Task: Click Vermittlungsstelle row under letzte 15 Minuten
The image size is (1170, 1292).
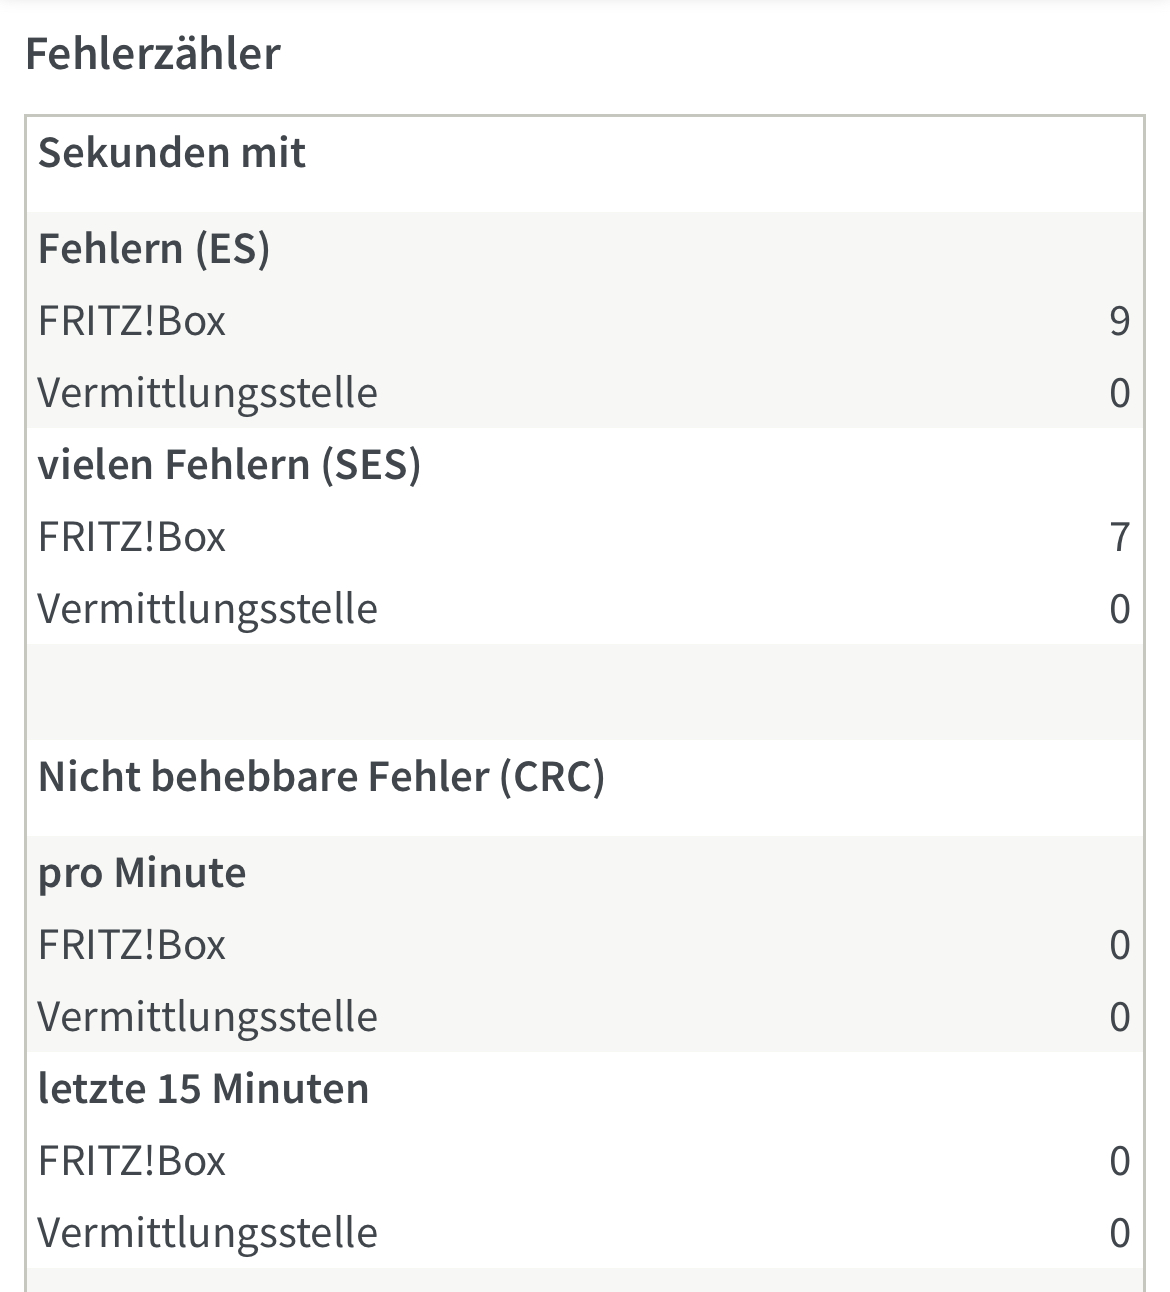Action: pyautogui.click(x=208, y=1233)
